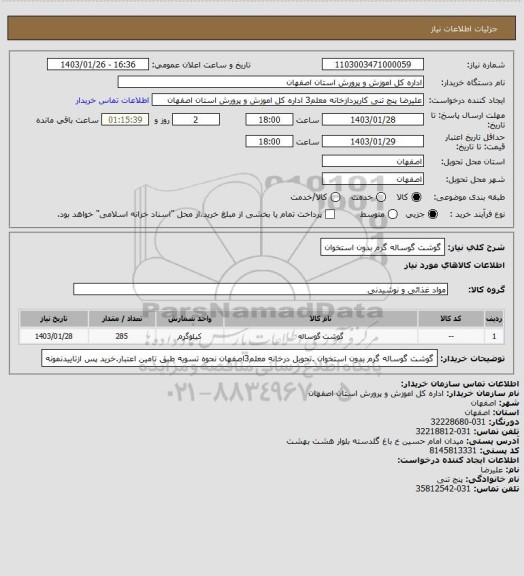
Task: Select the جزیی purchase type radio
Action: (433, 214)
